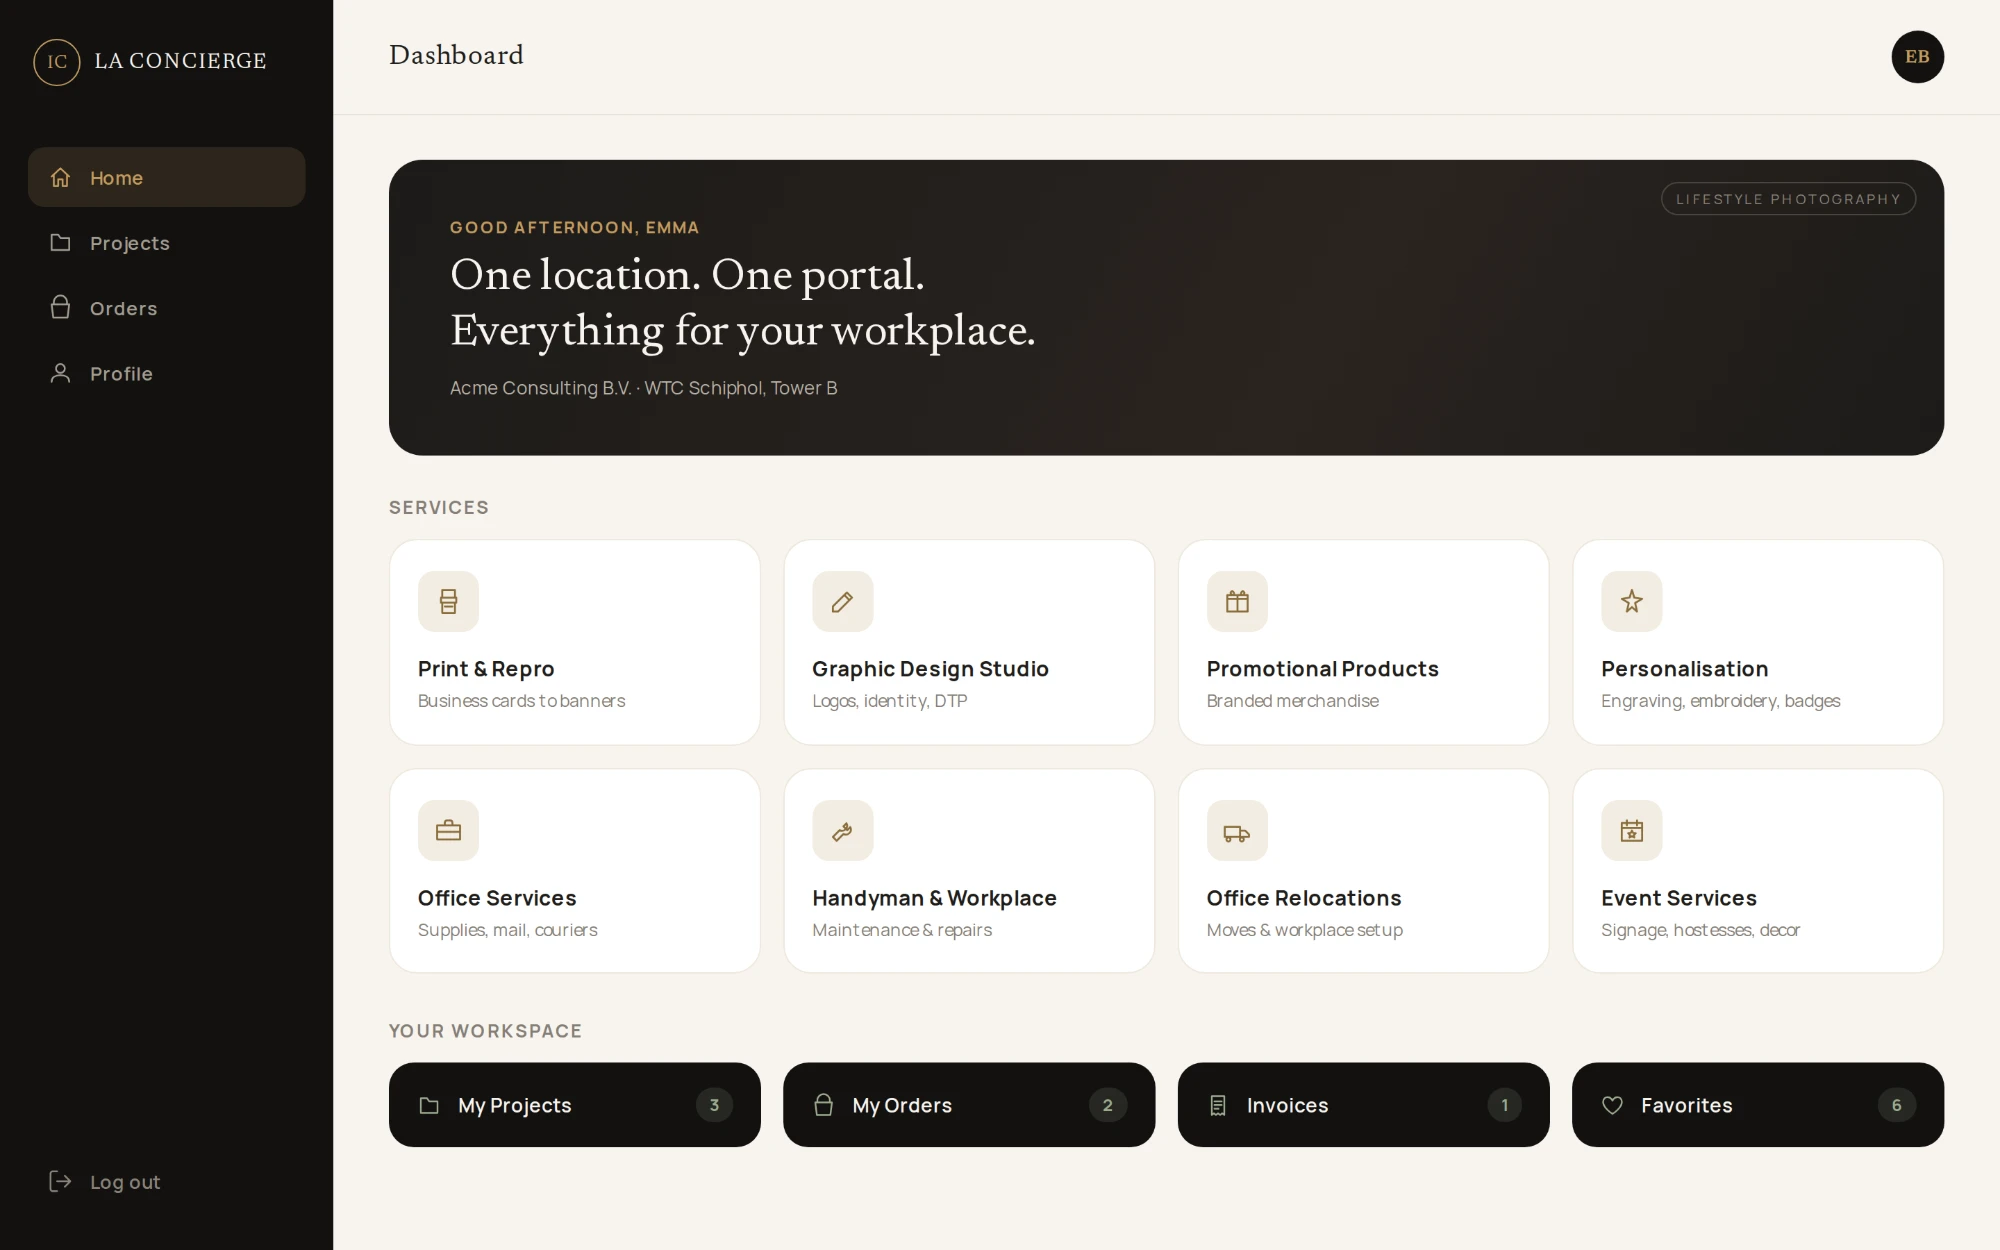Click the Favorites count badge 6

click(1896, 1105)
